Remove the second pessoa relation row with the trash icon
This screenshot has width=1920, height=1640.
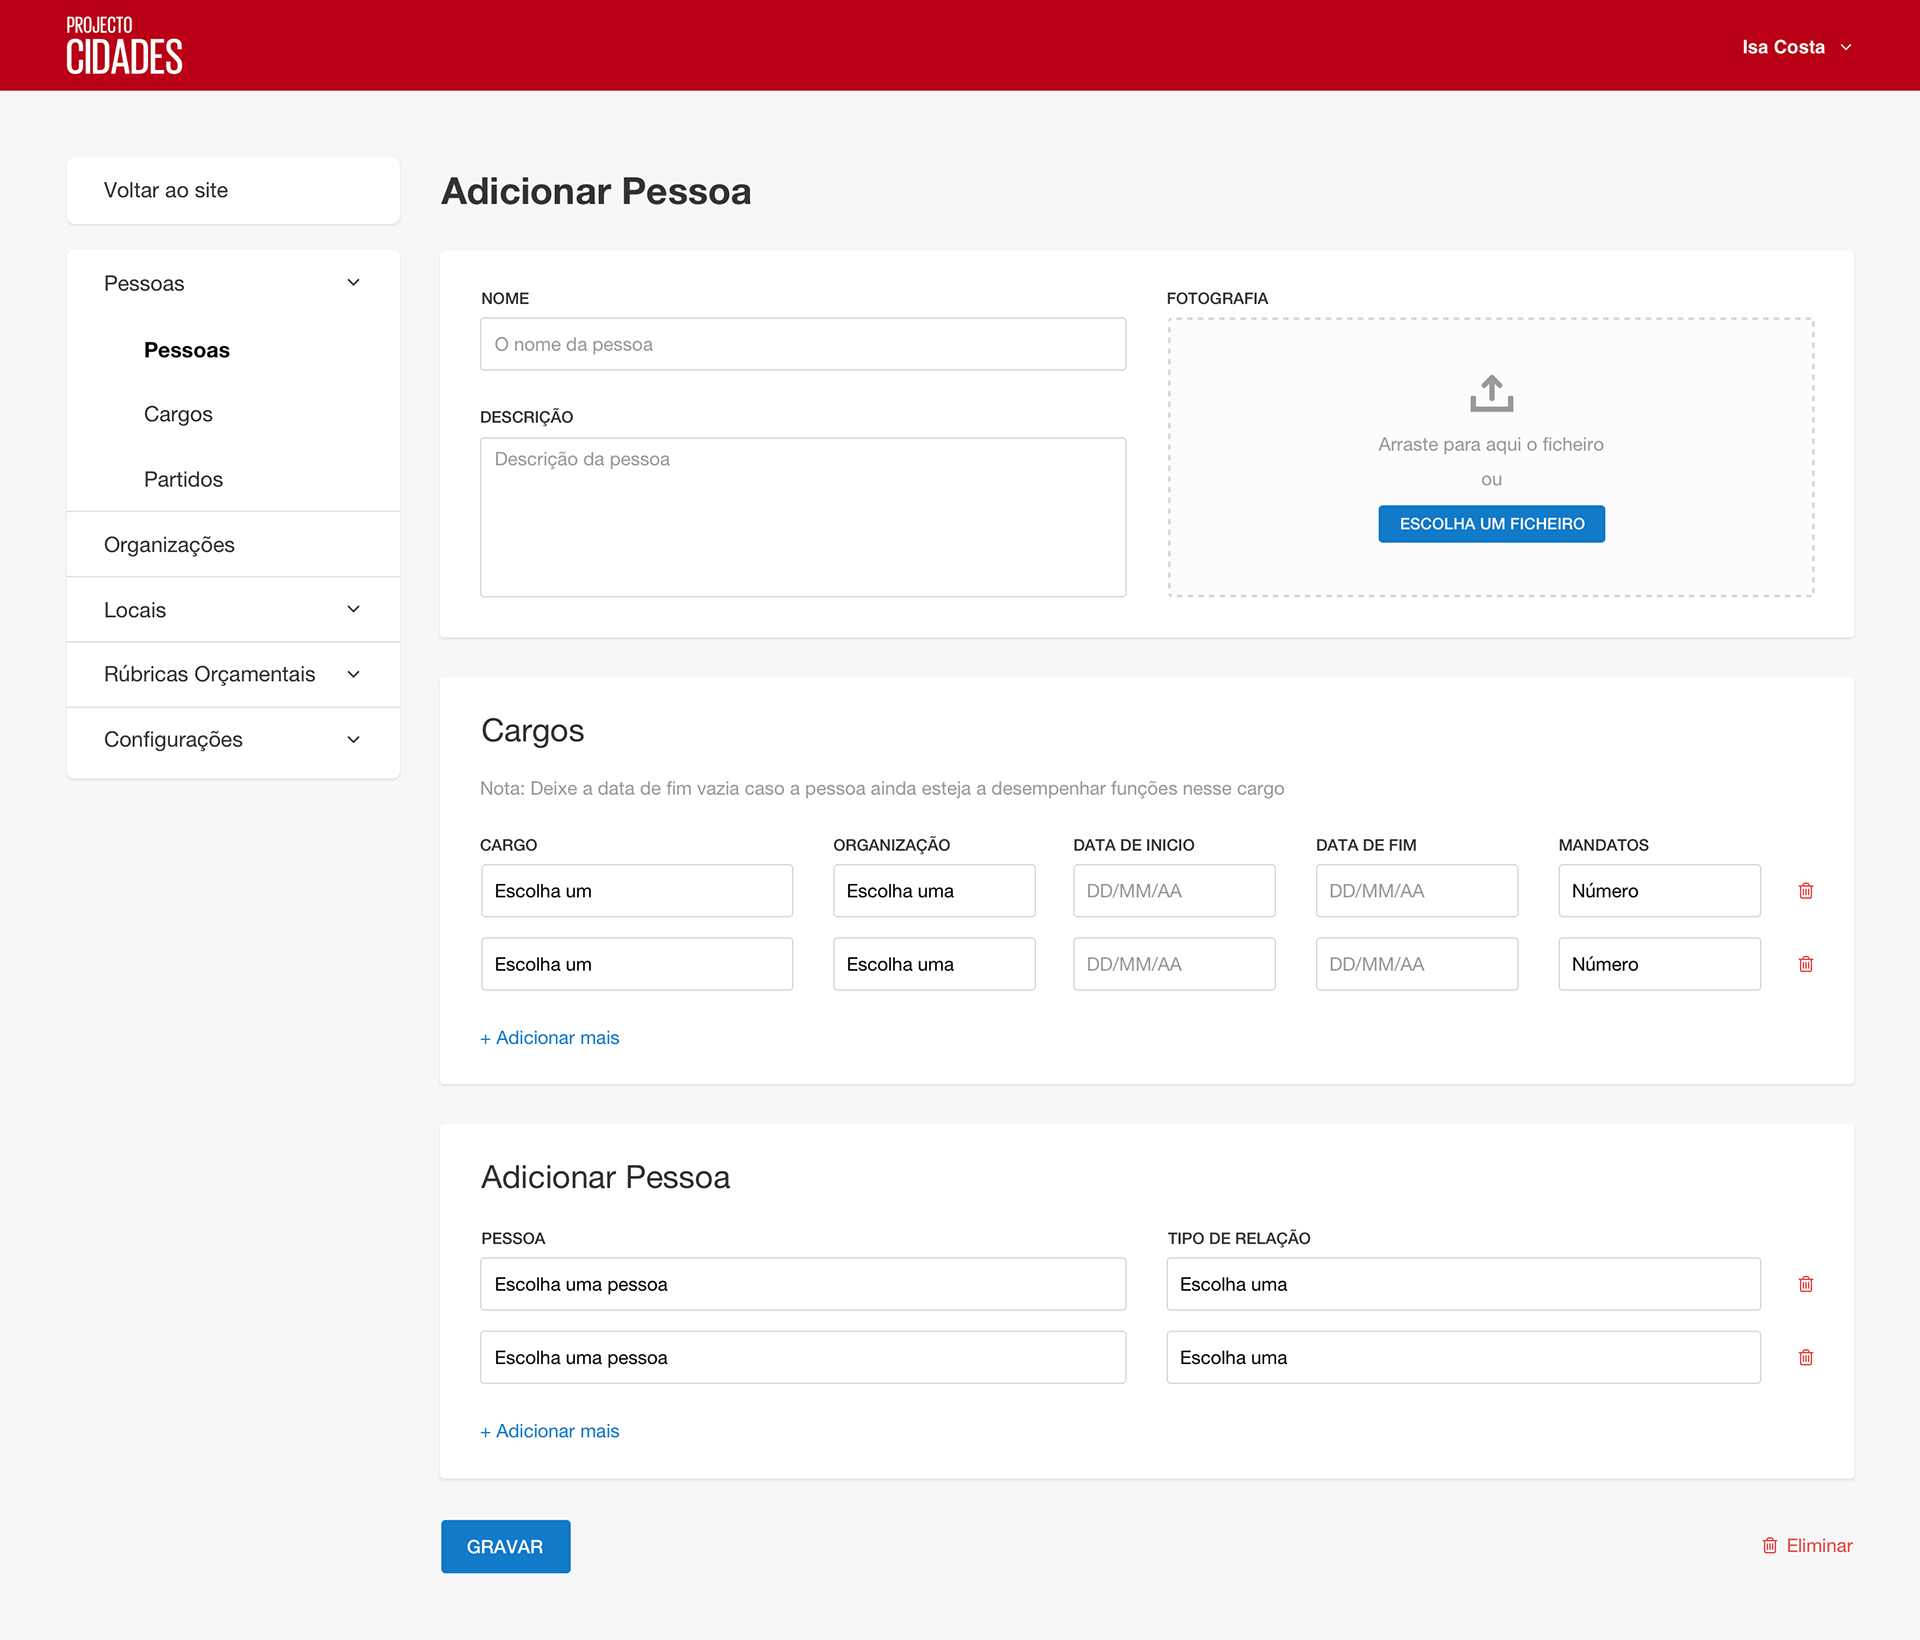[x=1805, y=1357]
